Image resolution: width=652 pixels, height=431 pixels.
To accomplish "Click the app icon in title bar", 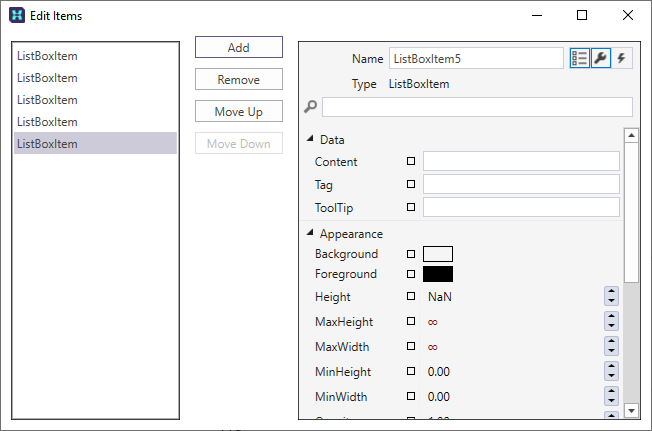I will [x=17, y=15].
